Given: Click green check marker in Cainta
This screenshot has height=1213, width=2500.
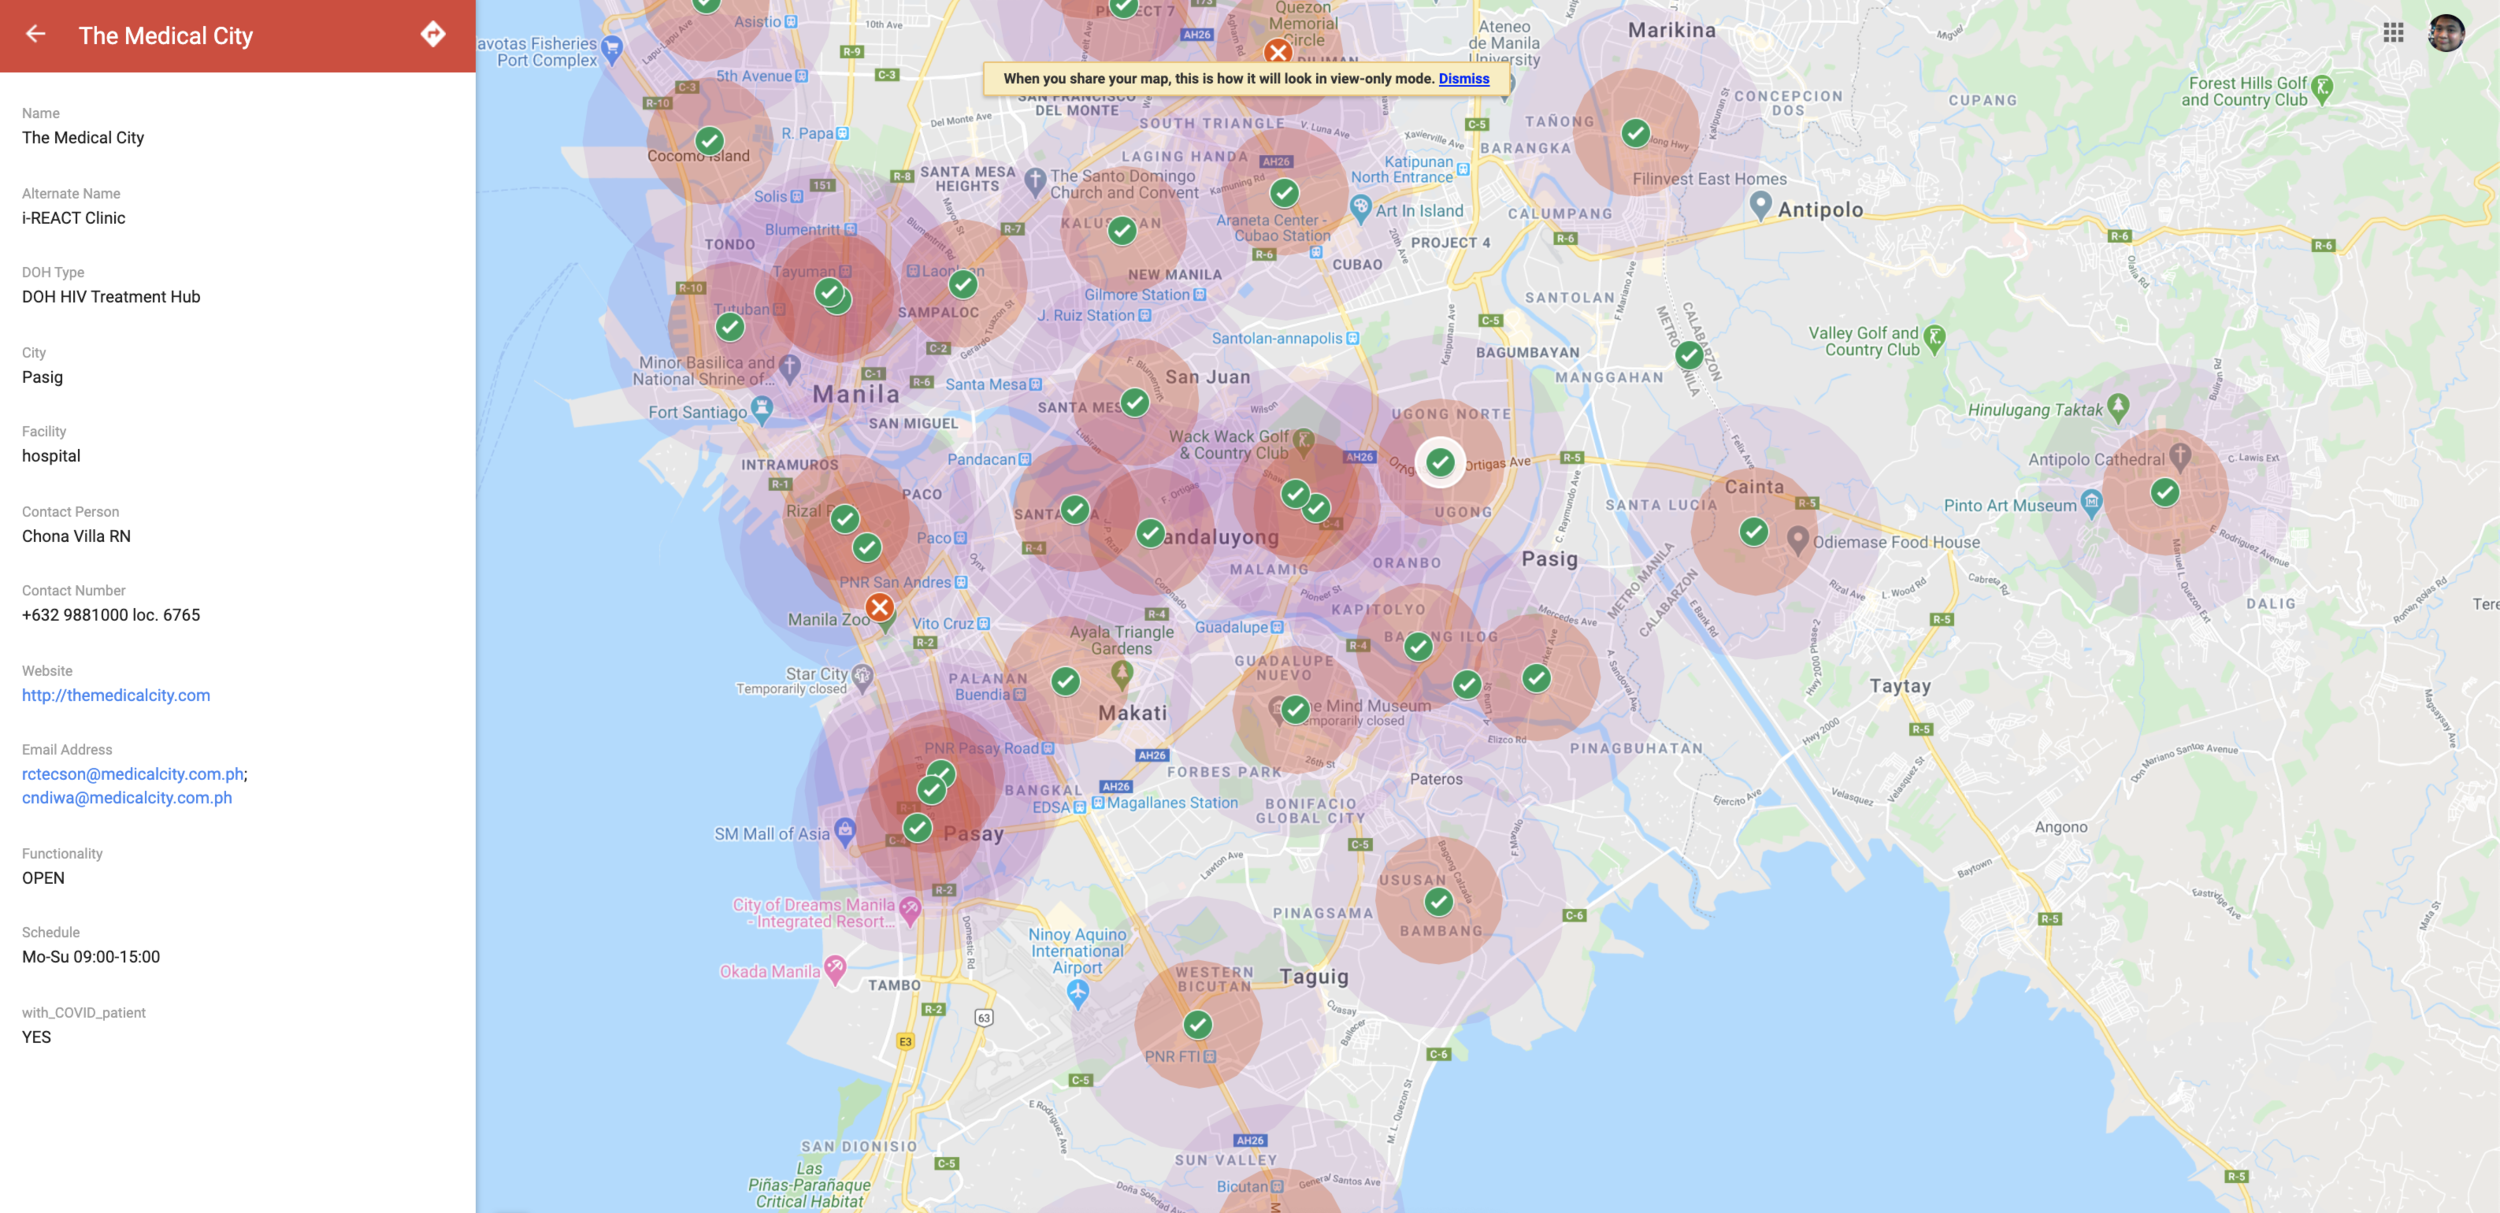Looking at the screenshot, I should coord(1754,532).
